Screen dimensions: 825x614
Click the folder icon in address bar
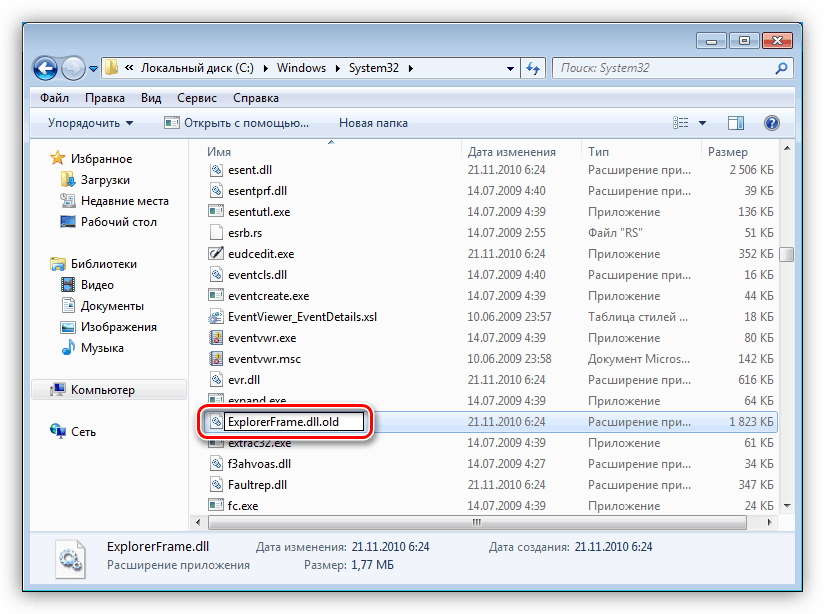click(x=111, y=68)
